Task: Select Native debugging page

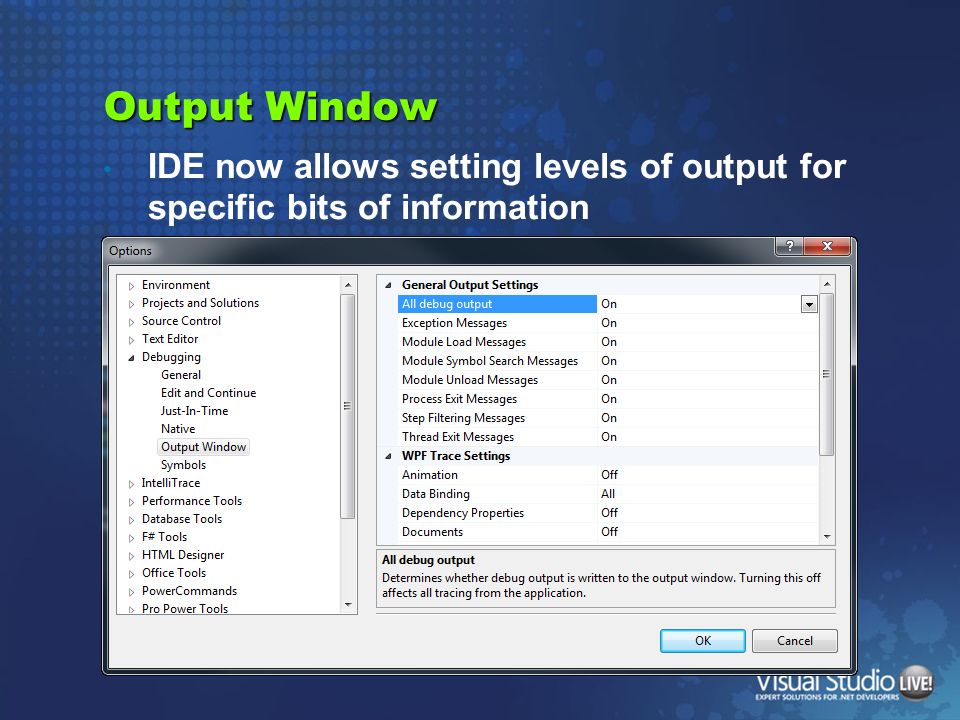Action: coord(178,429)
